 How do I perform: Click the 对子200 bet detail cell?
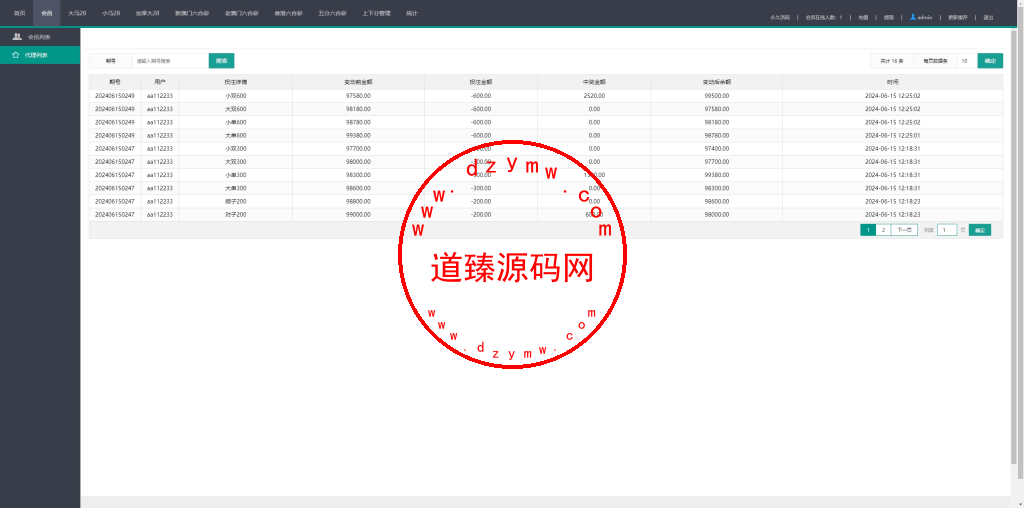[x=236, y=215]
